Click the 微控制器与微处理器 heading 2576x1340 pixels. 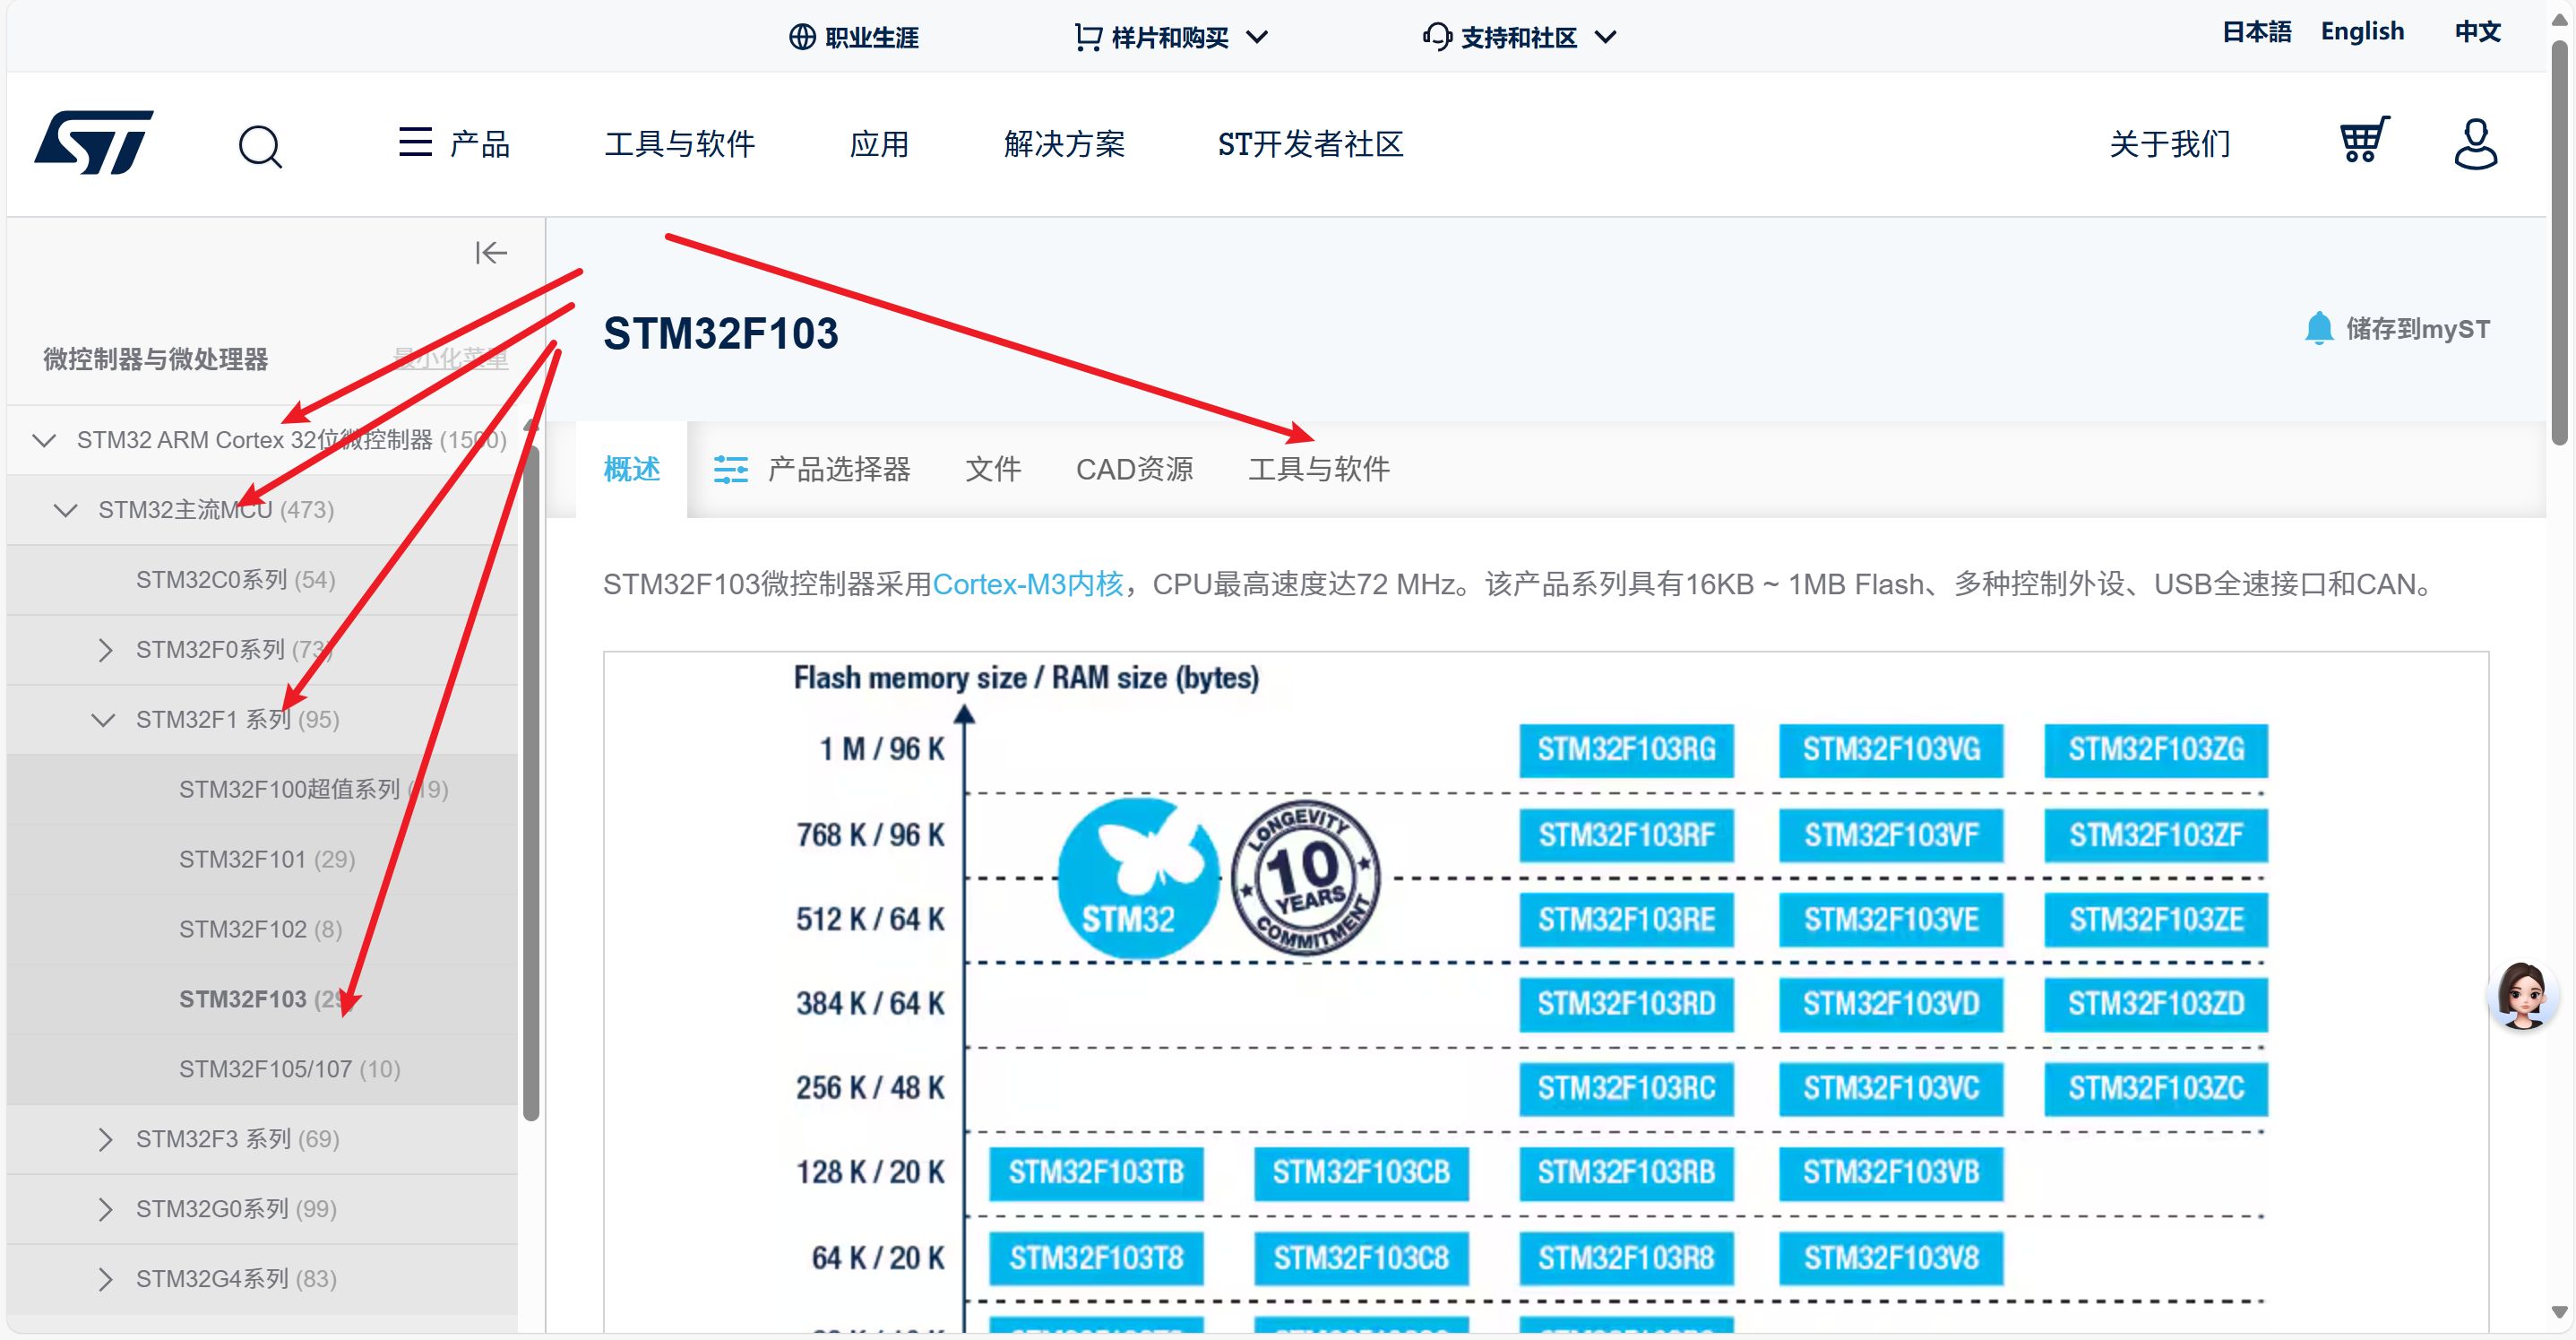pyautogui.click(x=155, y=359)
